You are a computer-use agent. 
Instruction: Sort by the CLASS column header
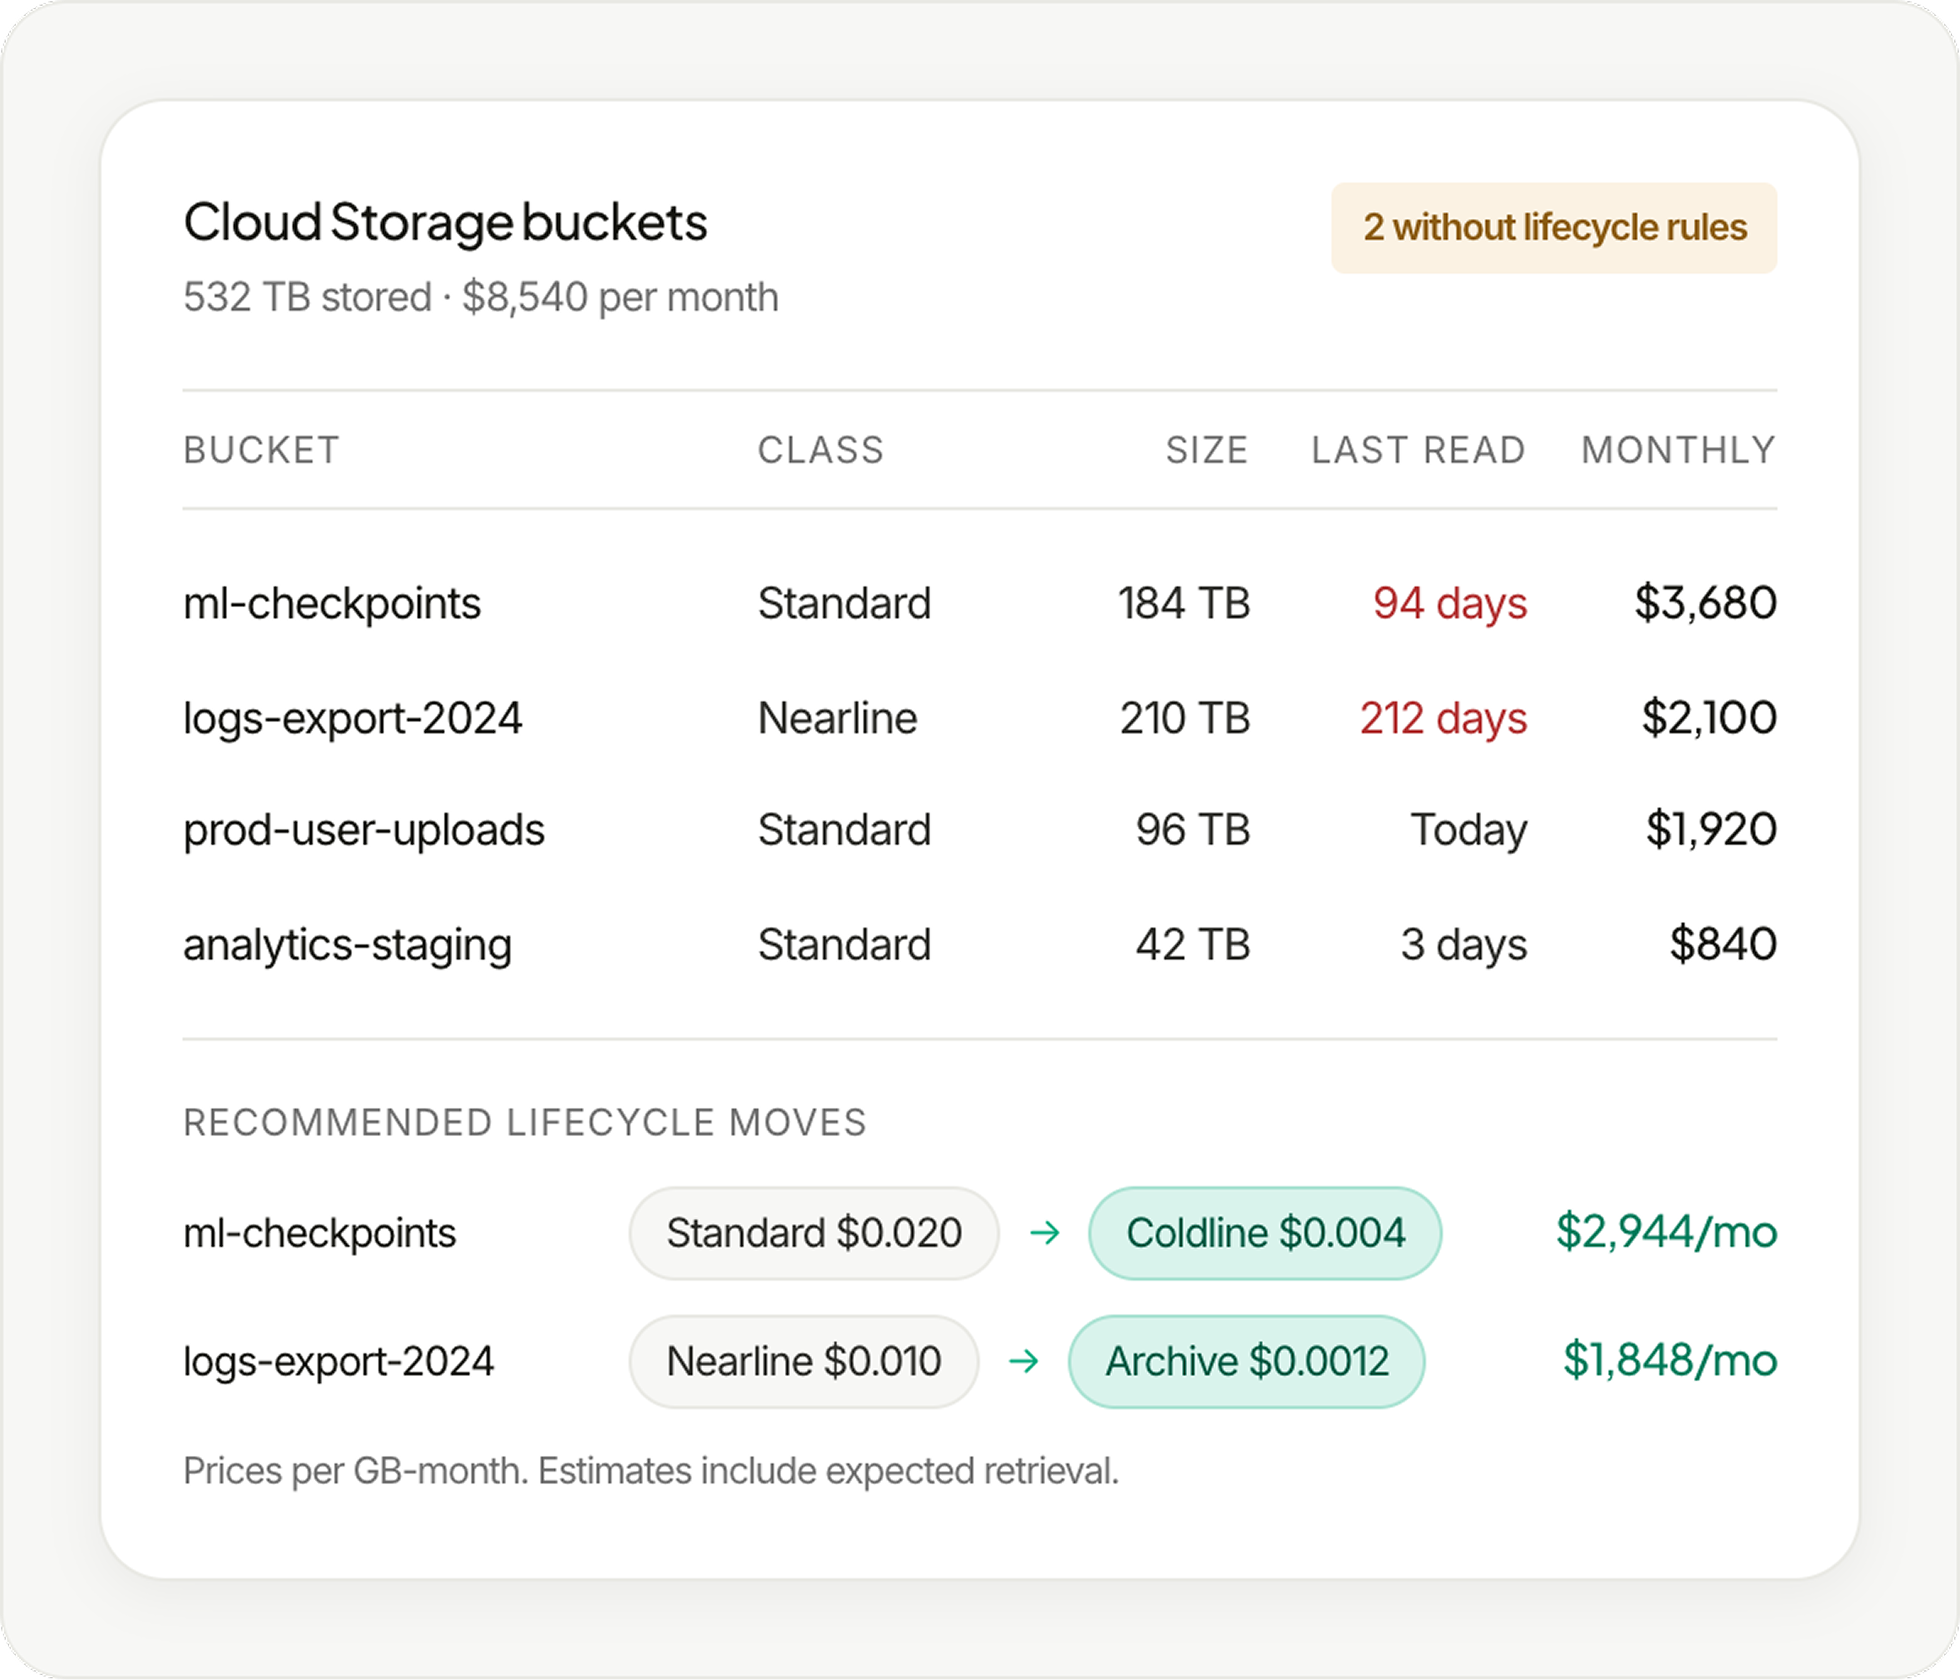pos(821,450)
